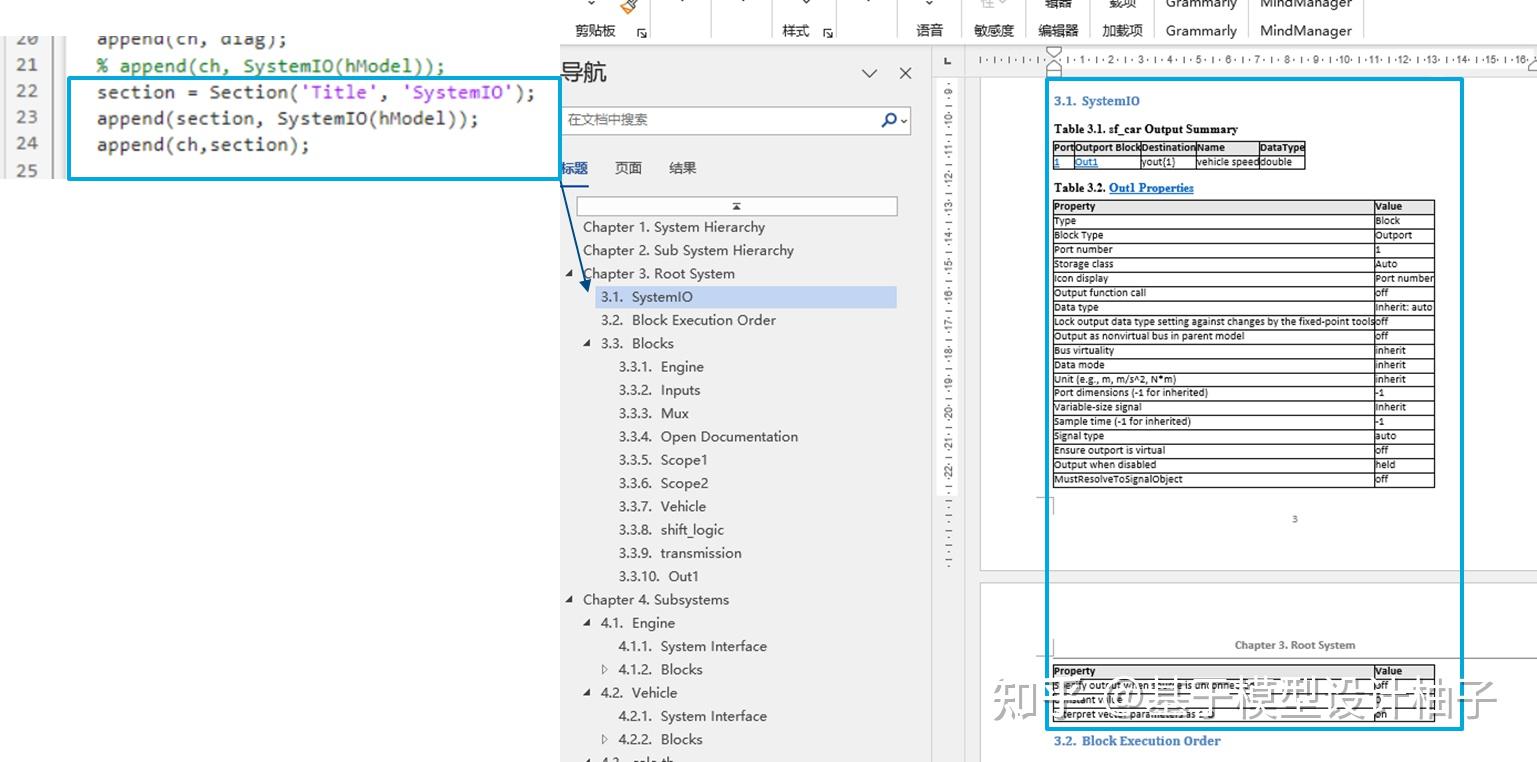Collapse the 导航 pane via its chevron

(x=868, y=73)
